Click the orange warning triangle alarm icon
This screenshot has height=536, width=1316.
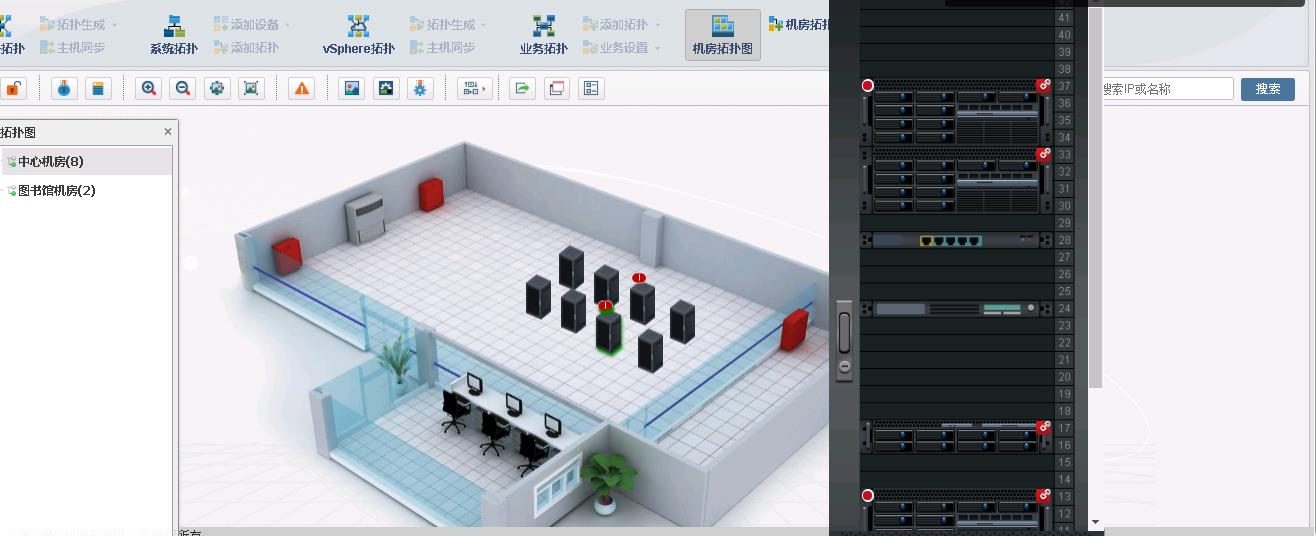(x=302, y=89)
